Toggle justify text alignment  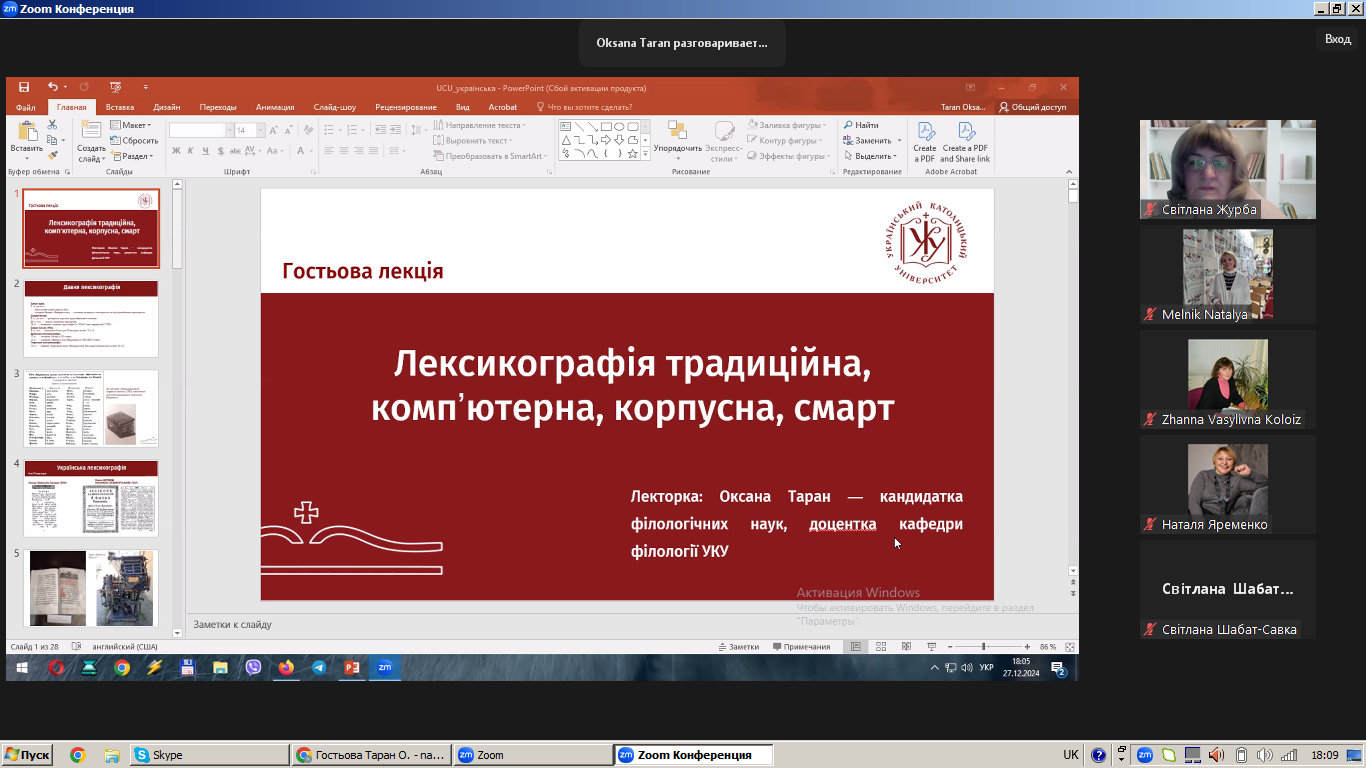[374, 151]
